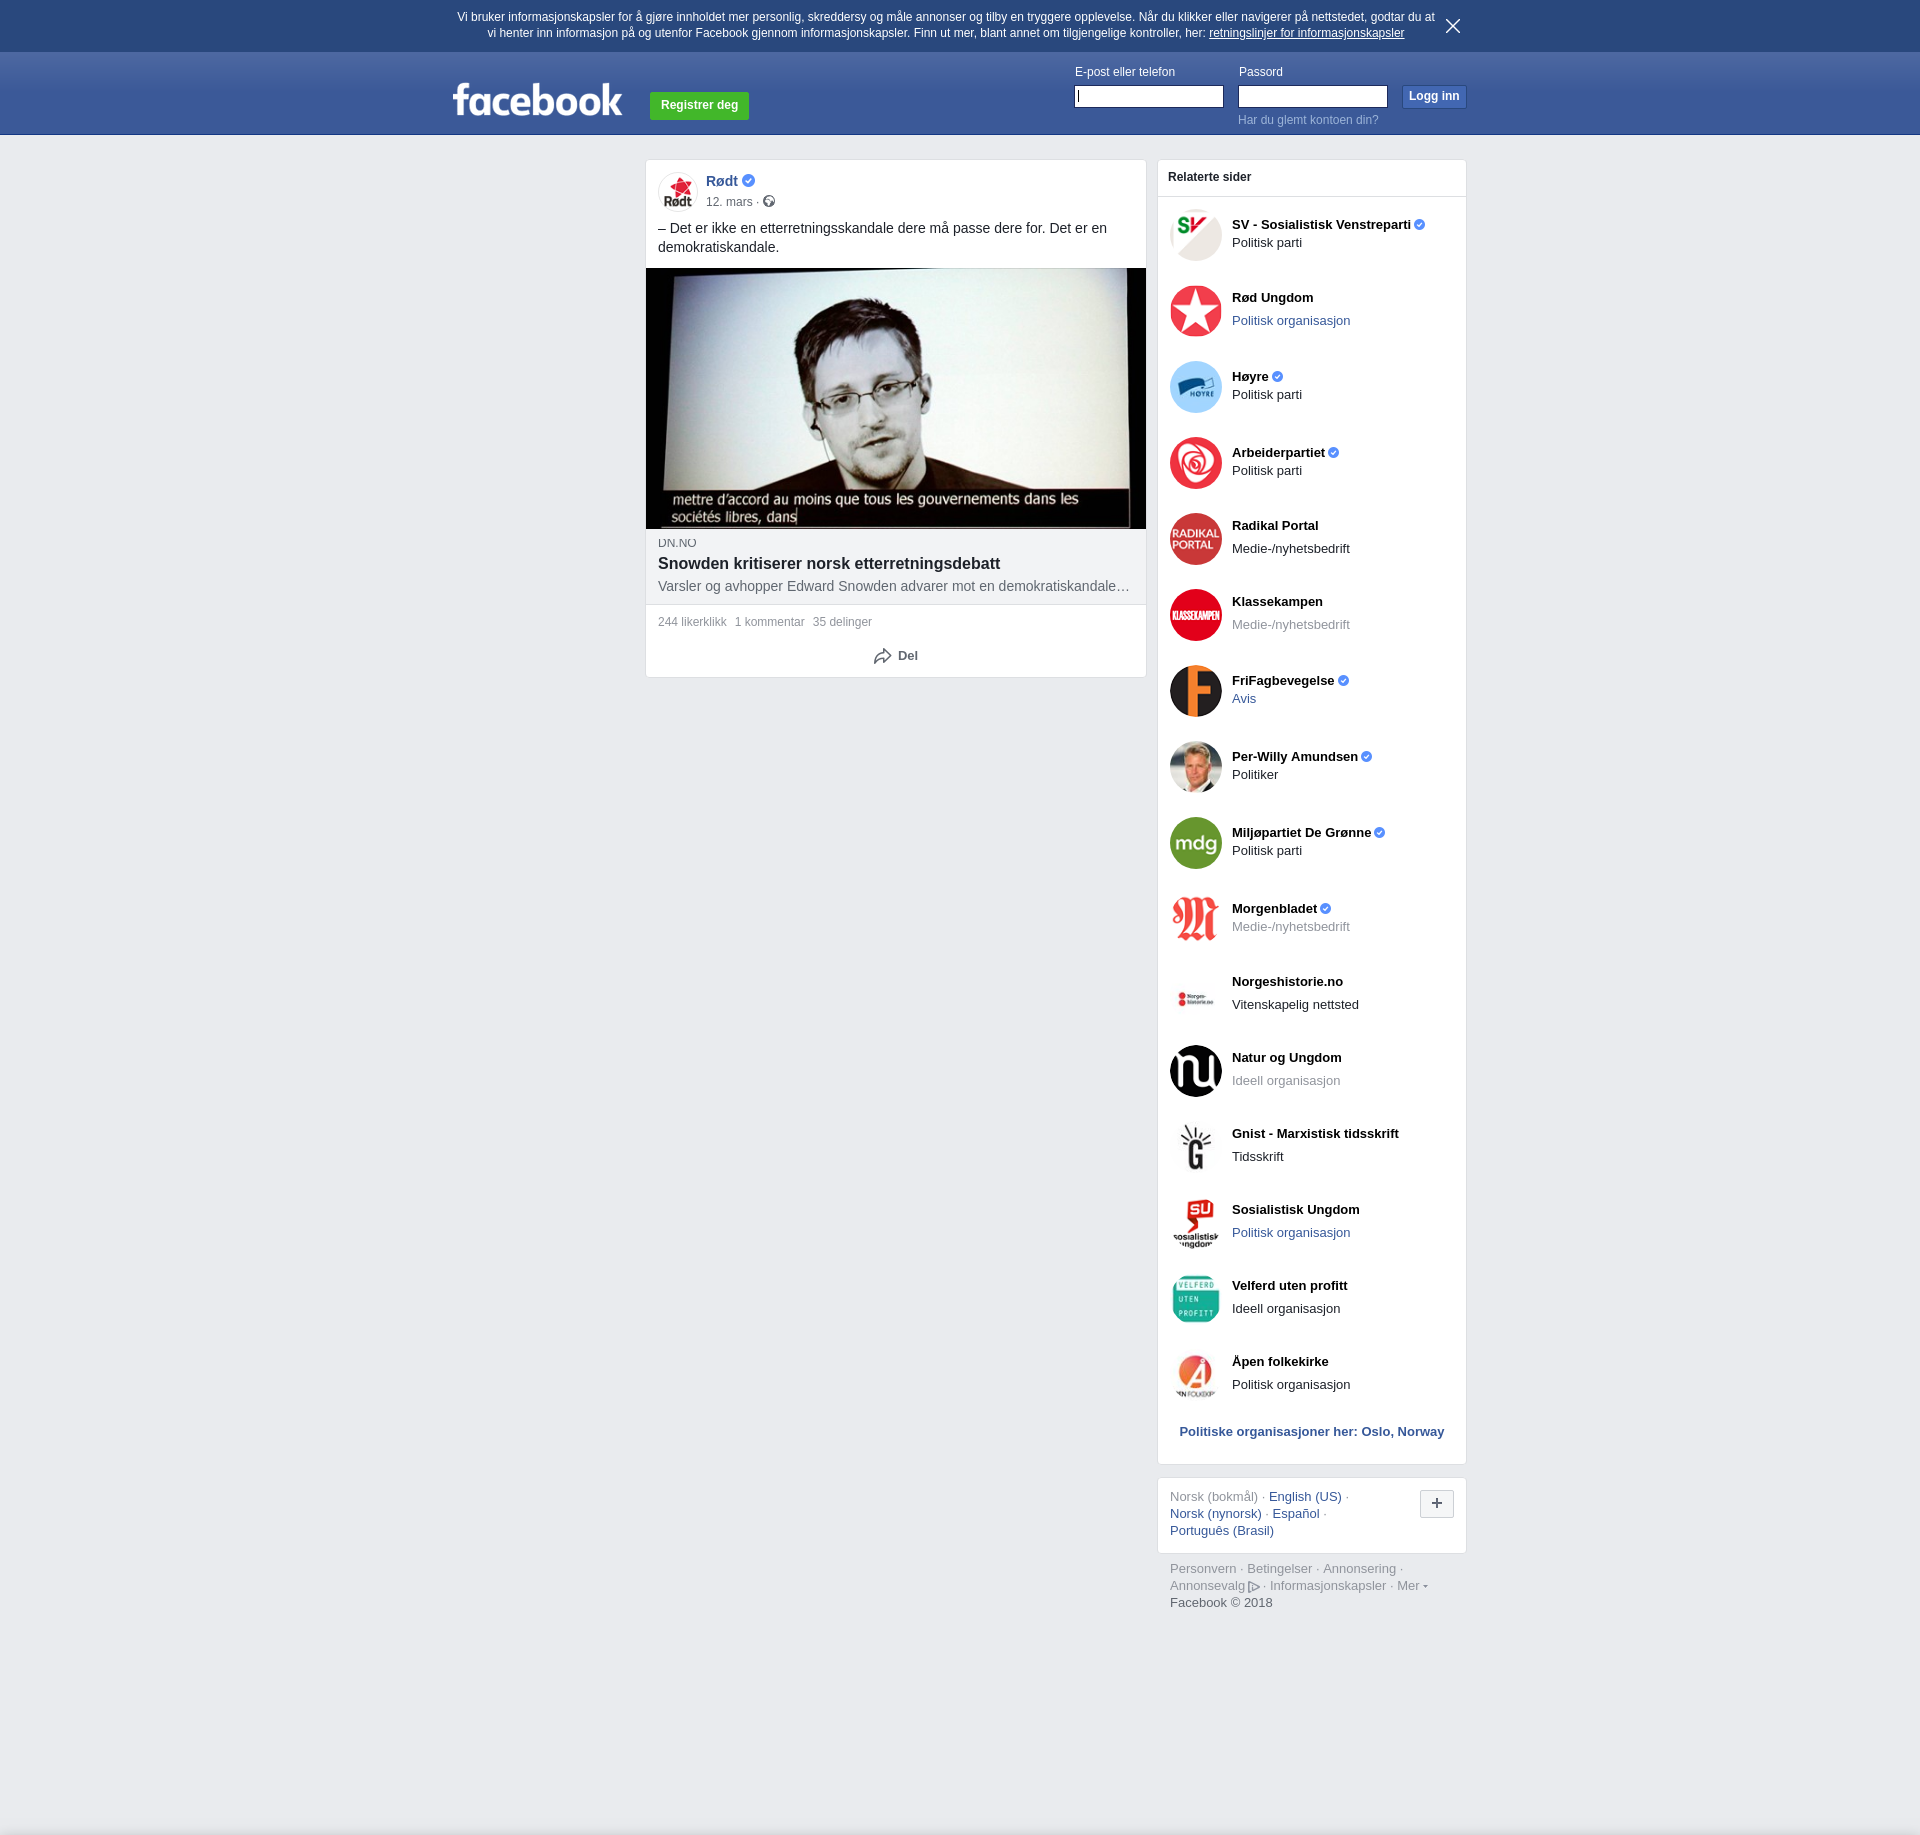Open Politiske organisasjoner her: Oslo, Norway

[x=1311, y=1432]
